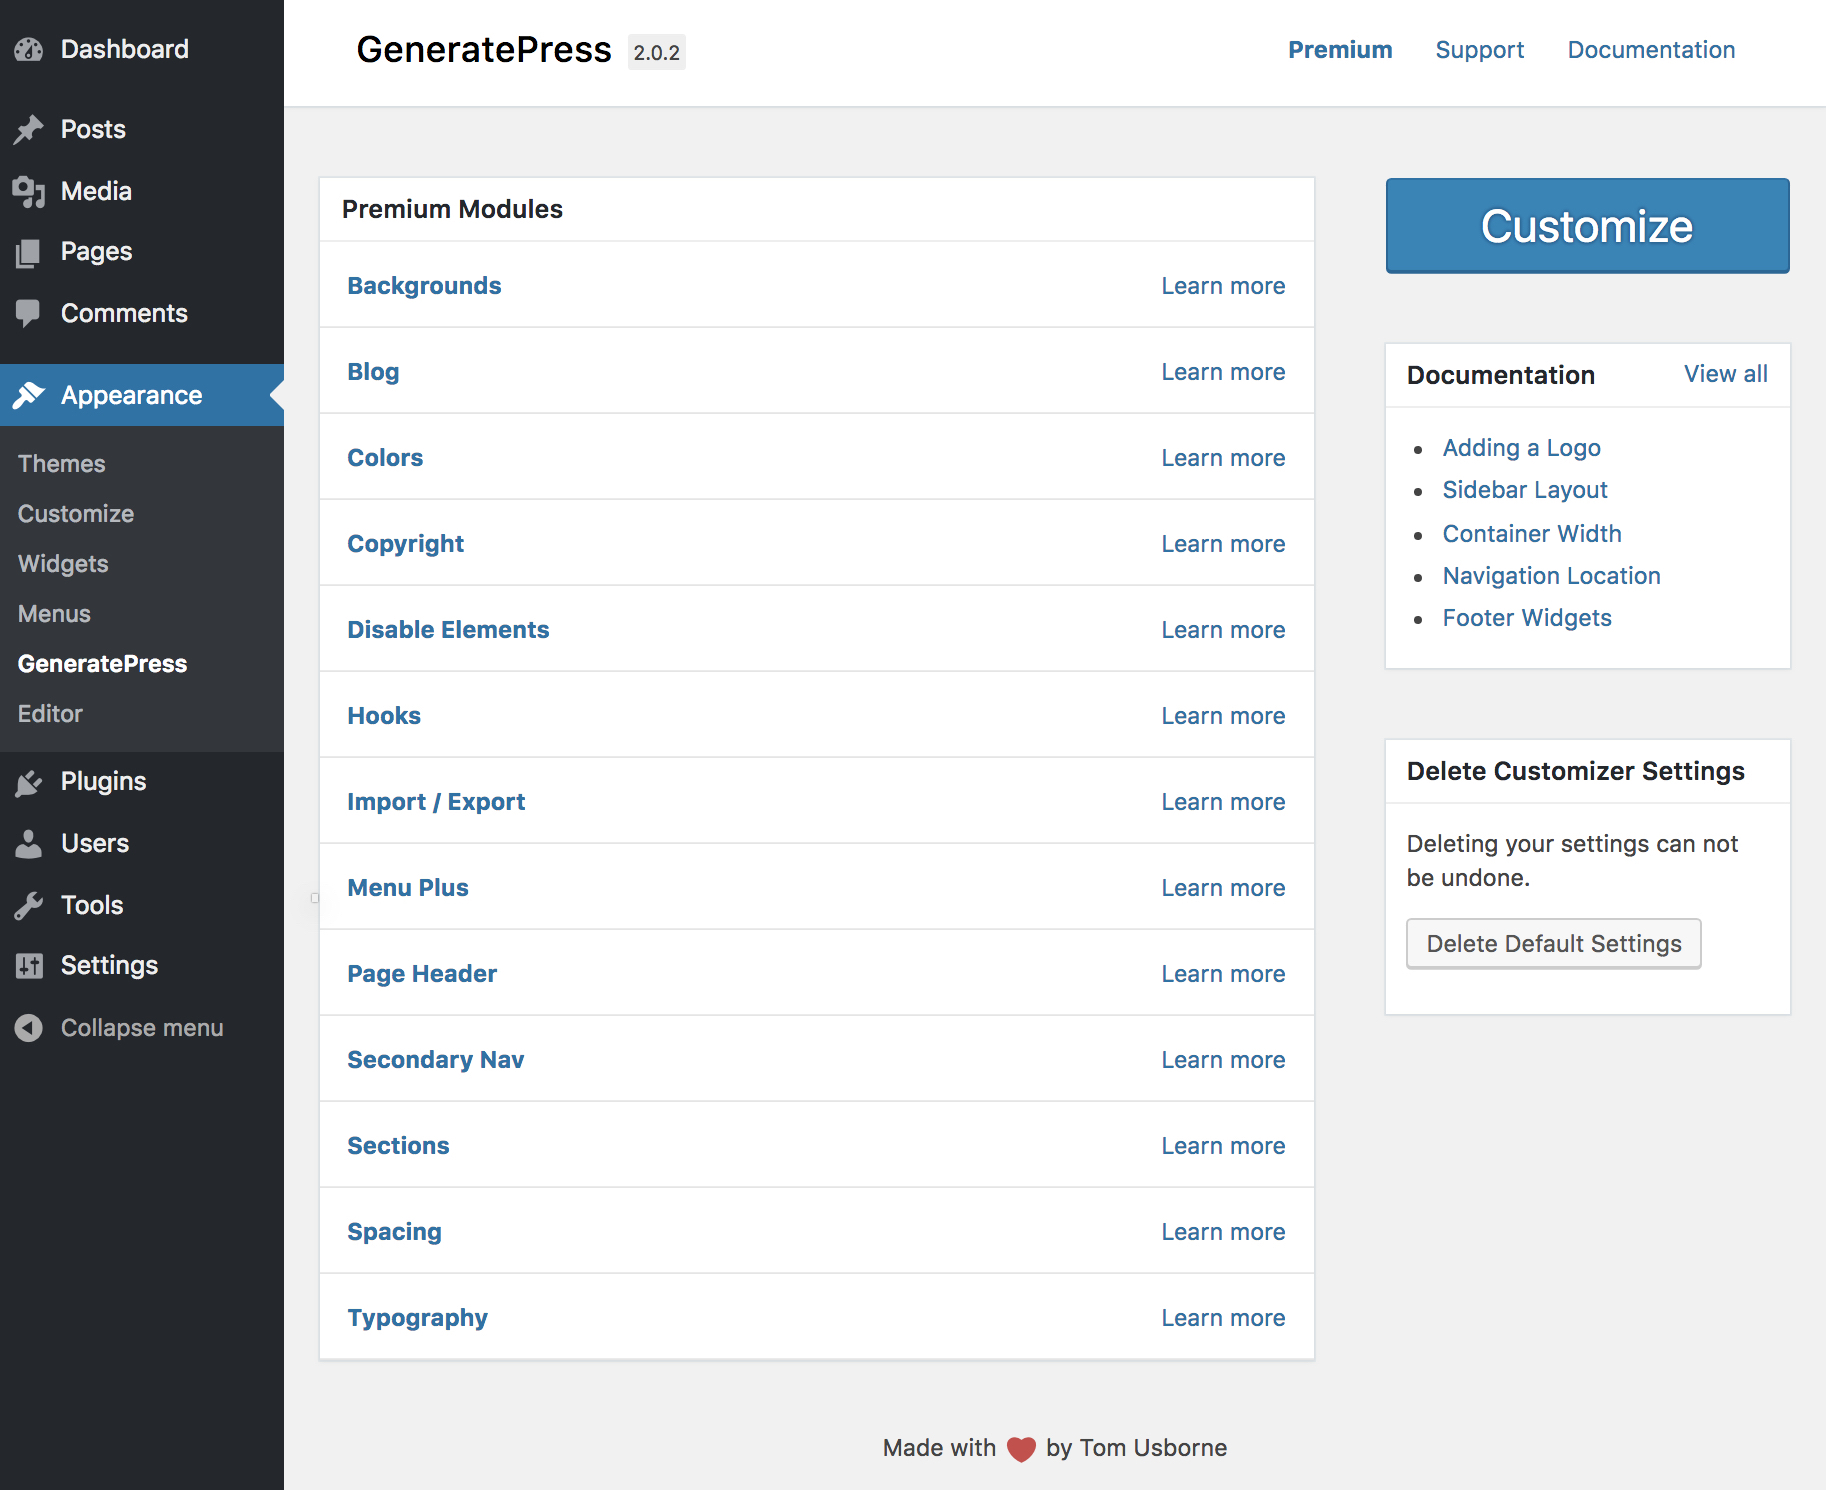Click the Appearance paintbrush icon
Screen dimensions: 1826x1490
pyautogui.click(x=29, y=395)
